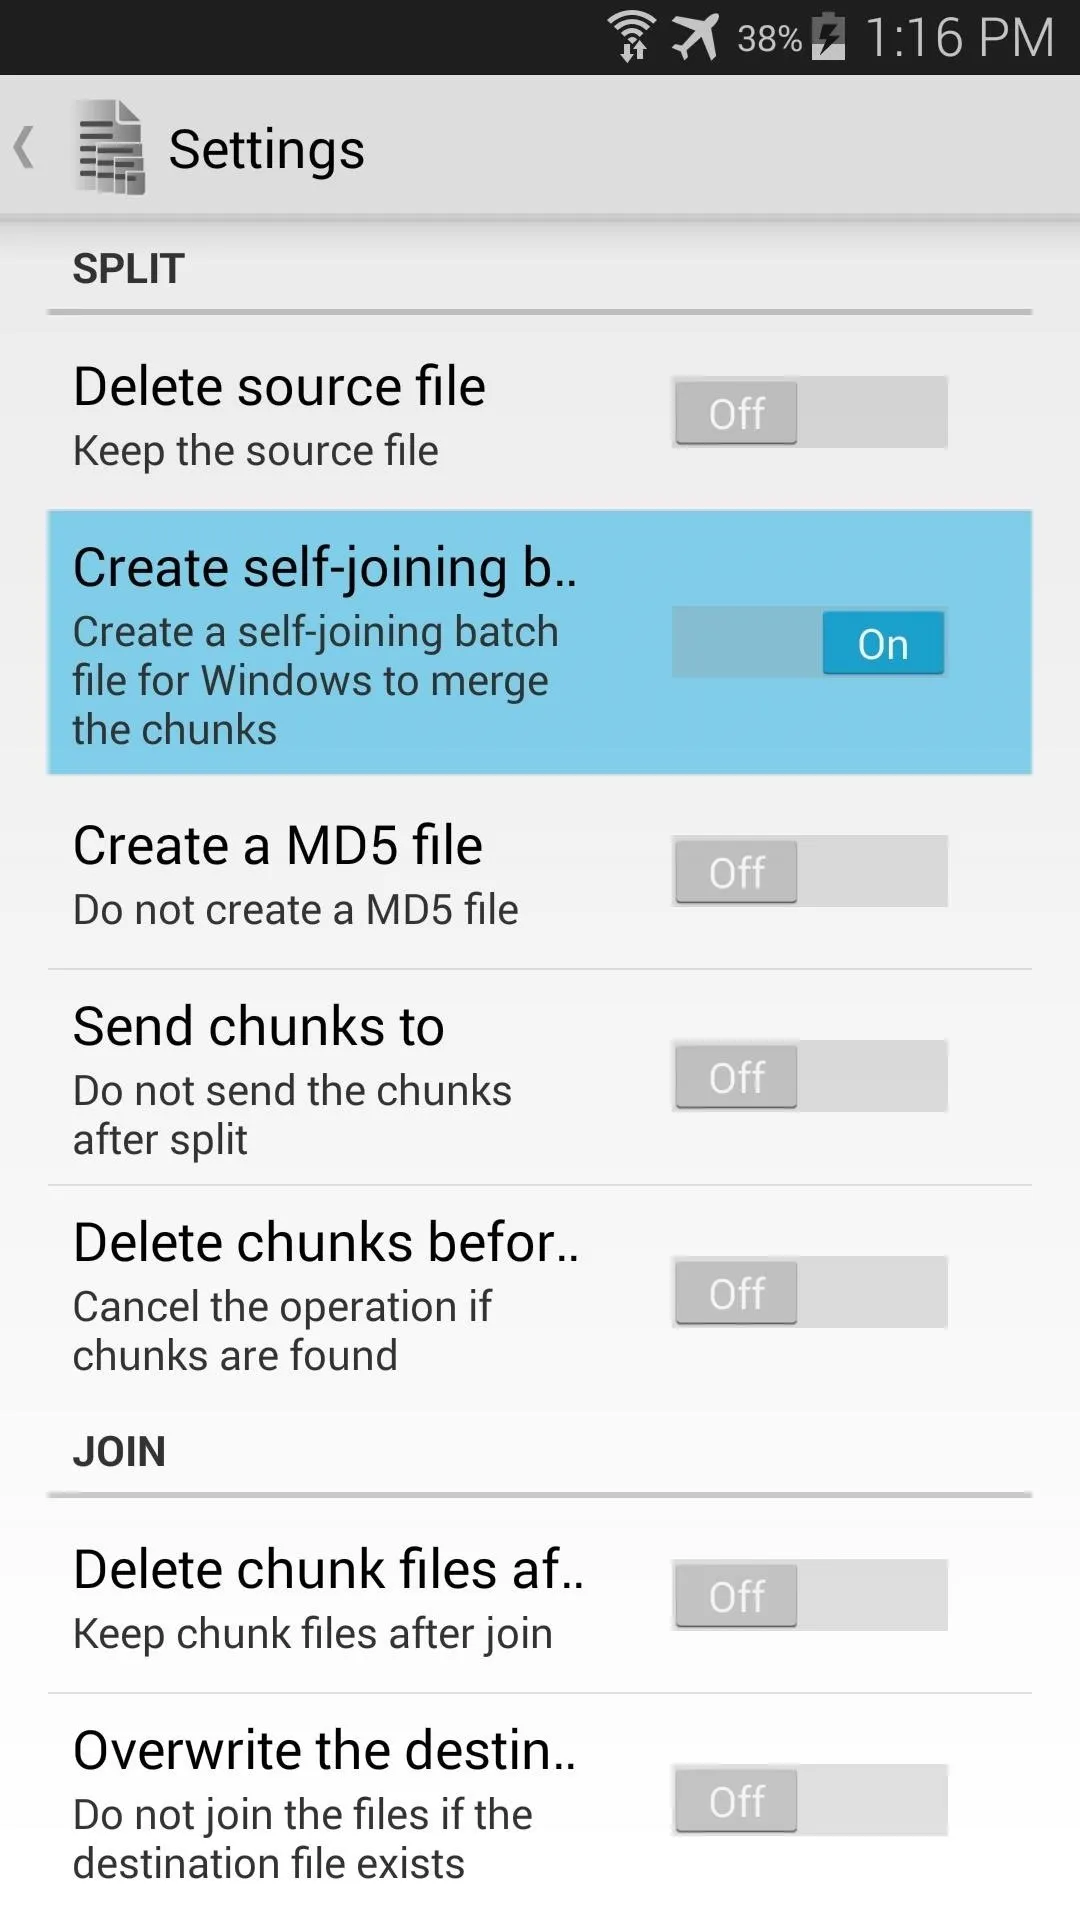Enable the Create a MD5 file switch
1080x1920 pixels.
809,871
